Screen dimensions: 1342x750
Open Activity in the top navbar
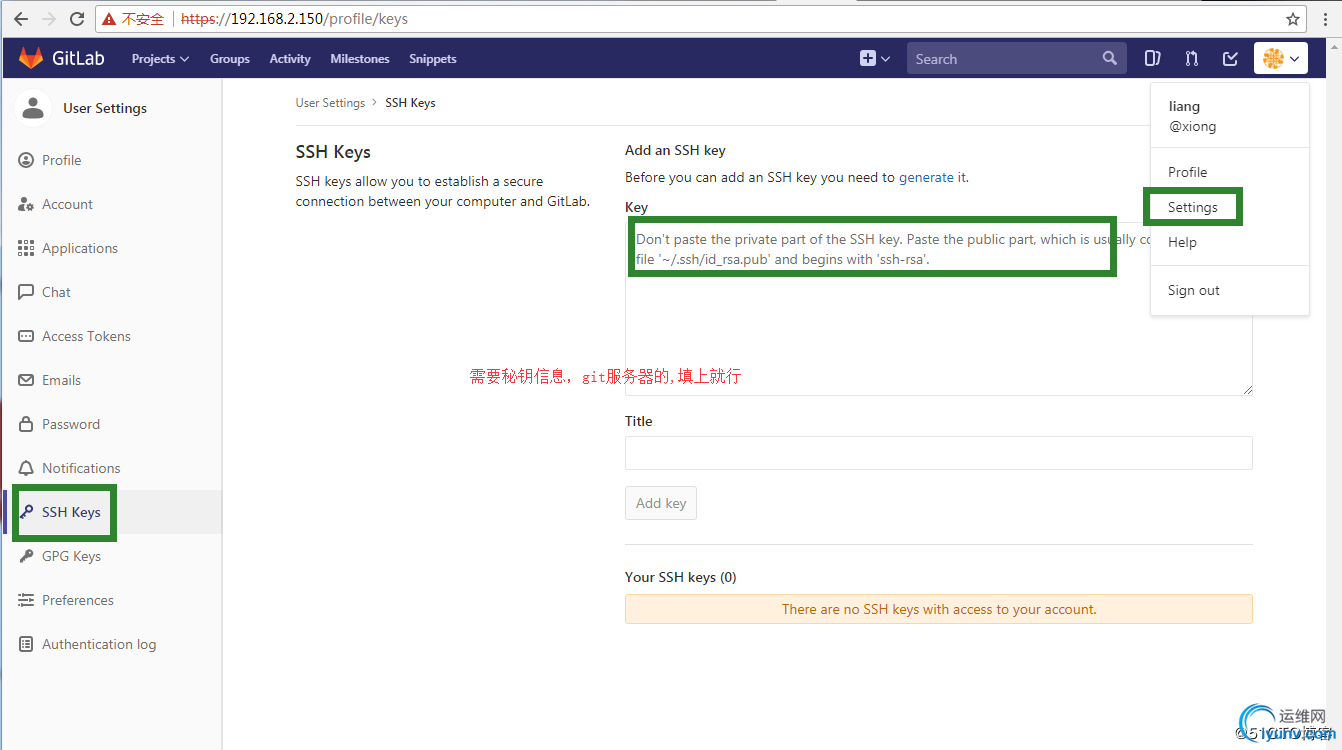coord(290,59)
